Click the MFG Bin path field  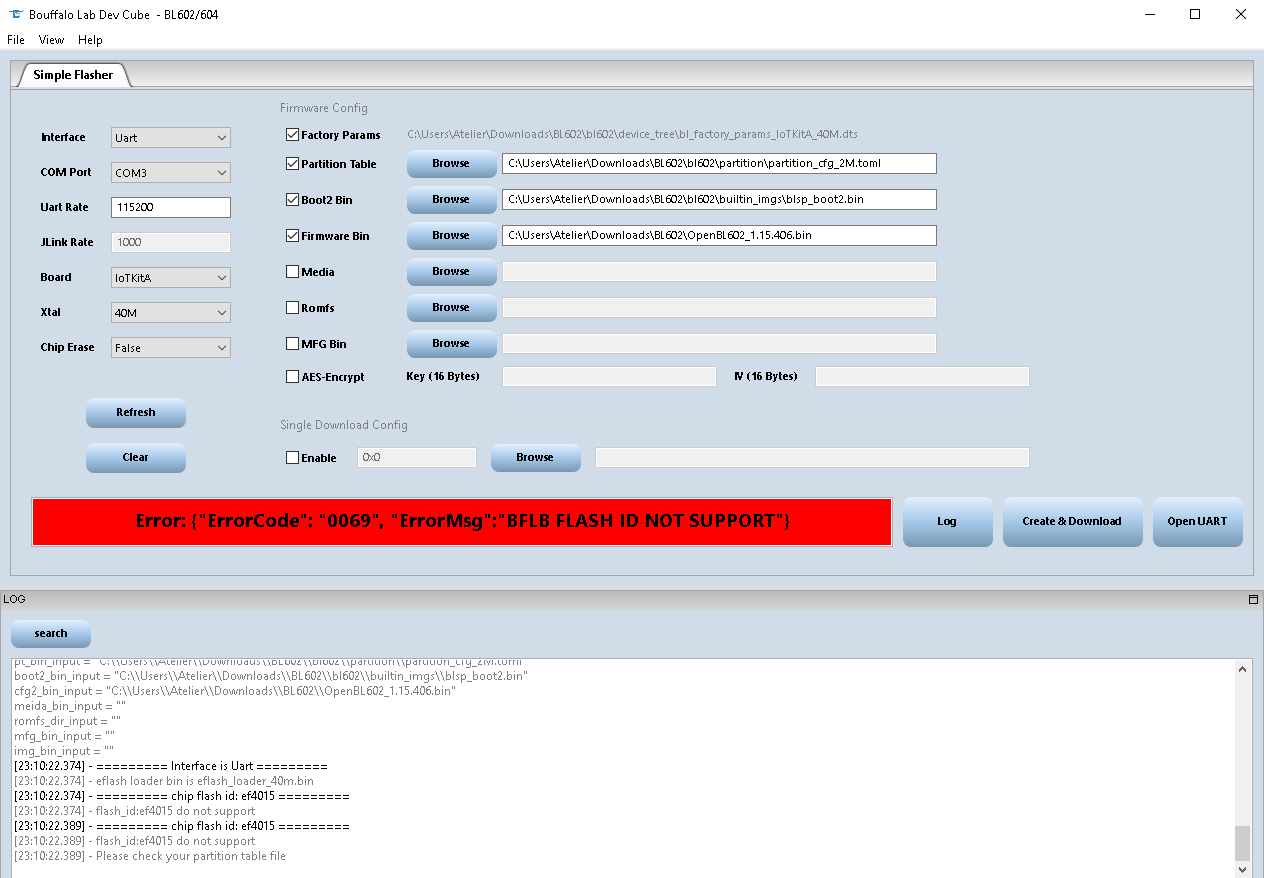point(719,343)
